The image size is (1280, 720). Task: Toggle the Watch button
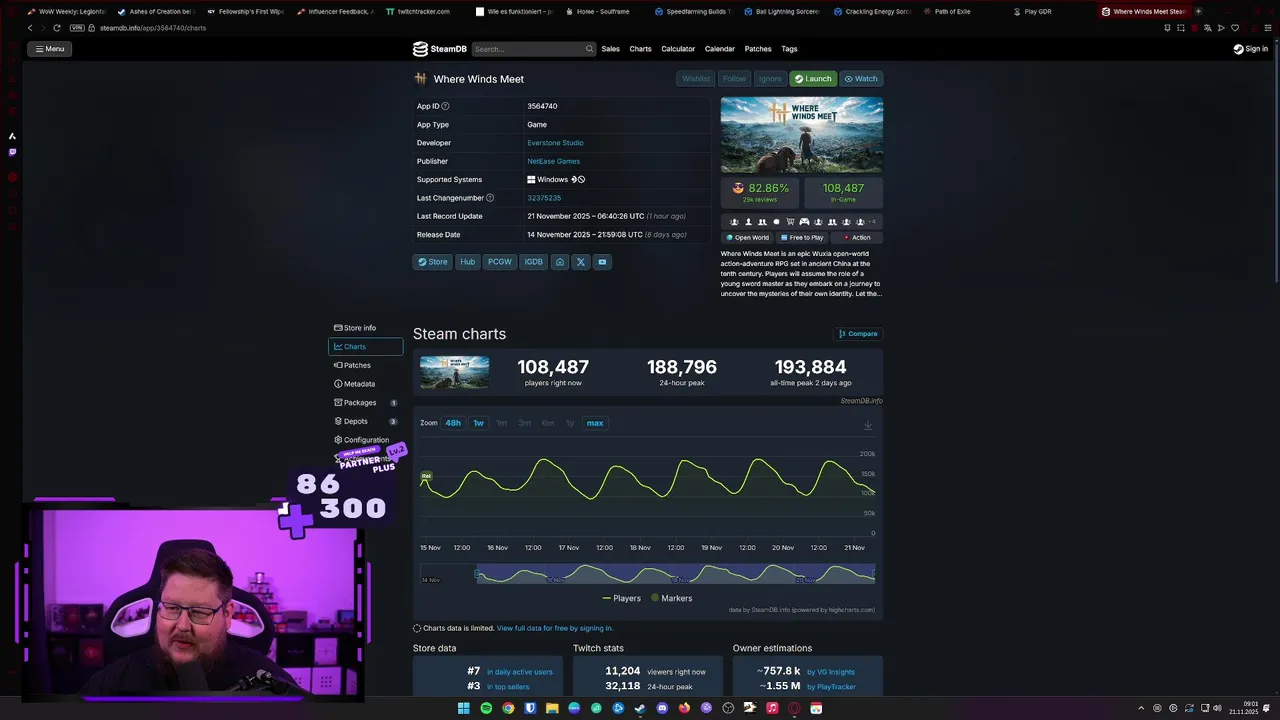(x=861, y=79)
